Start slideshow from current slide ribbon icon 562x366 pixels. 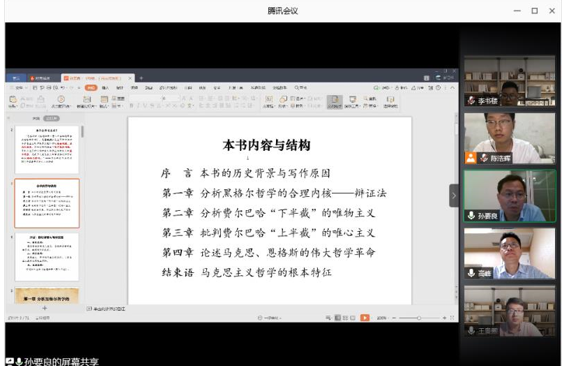[61, 99]
